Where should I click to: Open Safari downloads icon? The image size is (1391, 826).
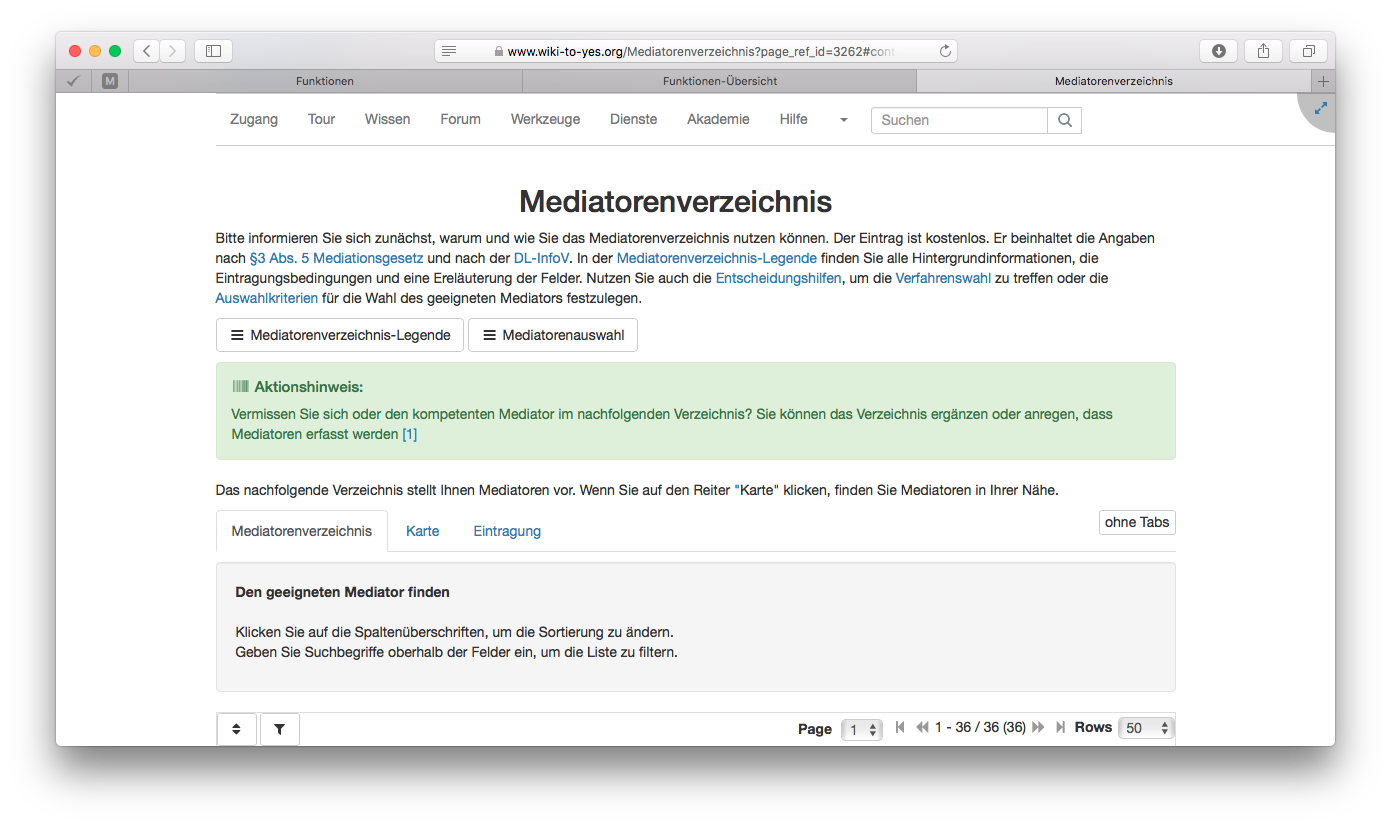[x=1218, y=51]
